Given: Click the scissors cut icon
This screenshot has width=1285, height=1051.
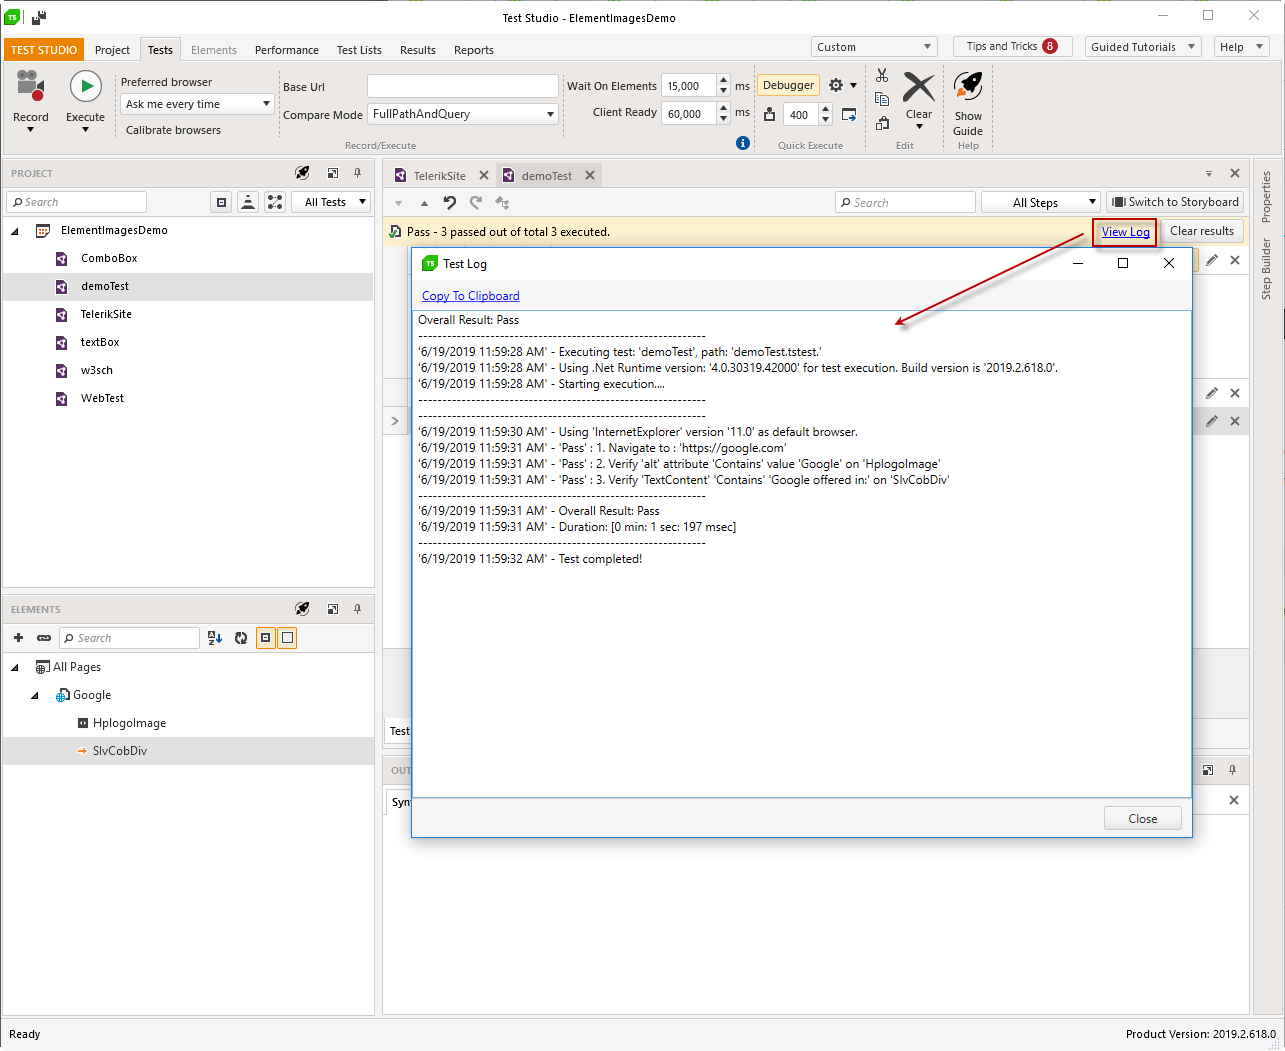Looking at the screenshot, I should 882,76.
